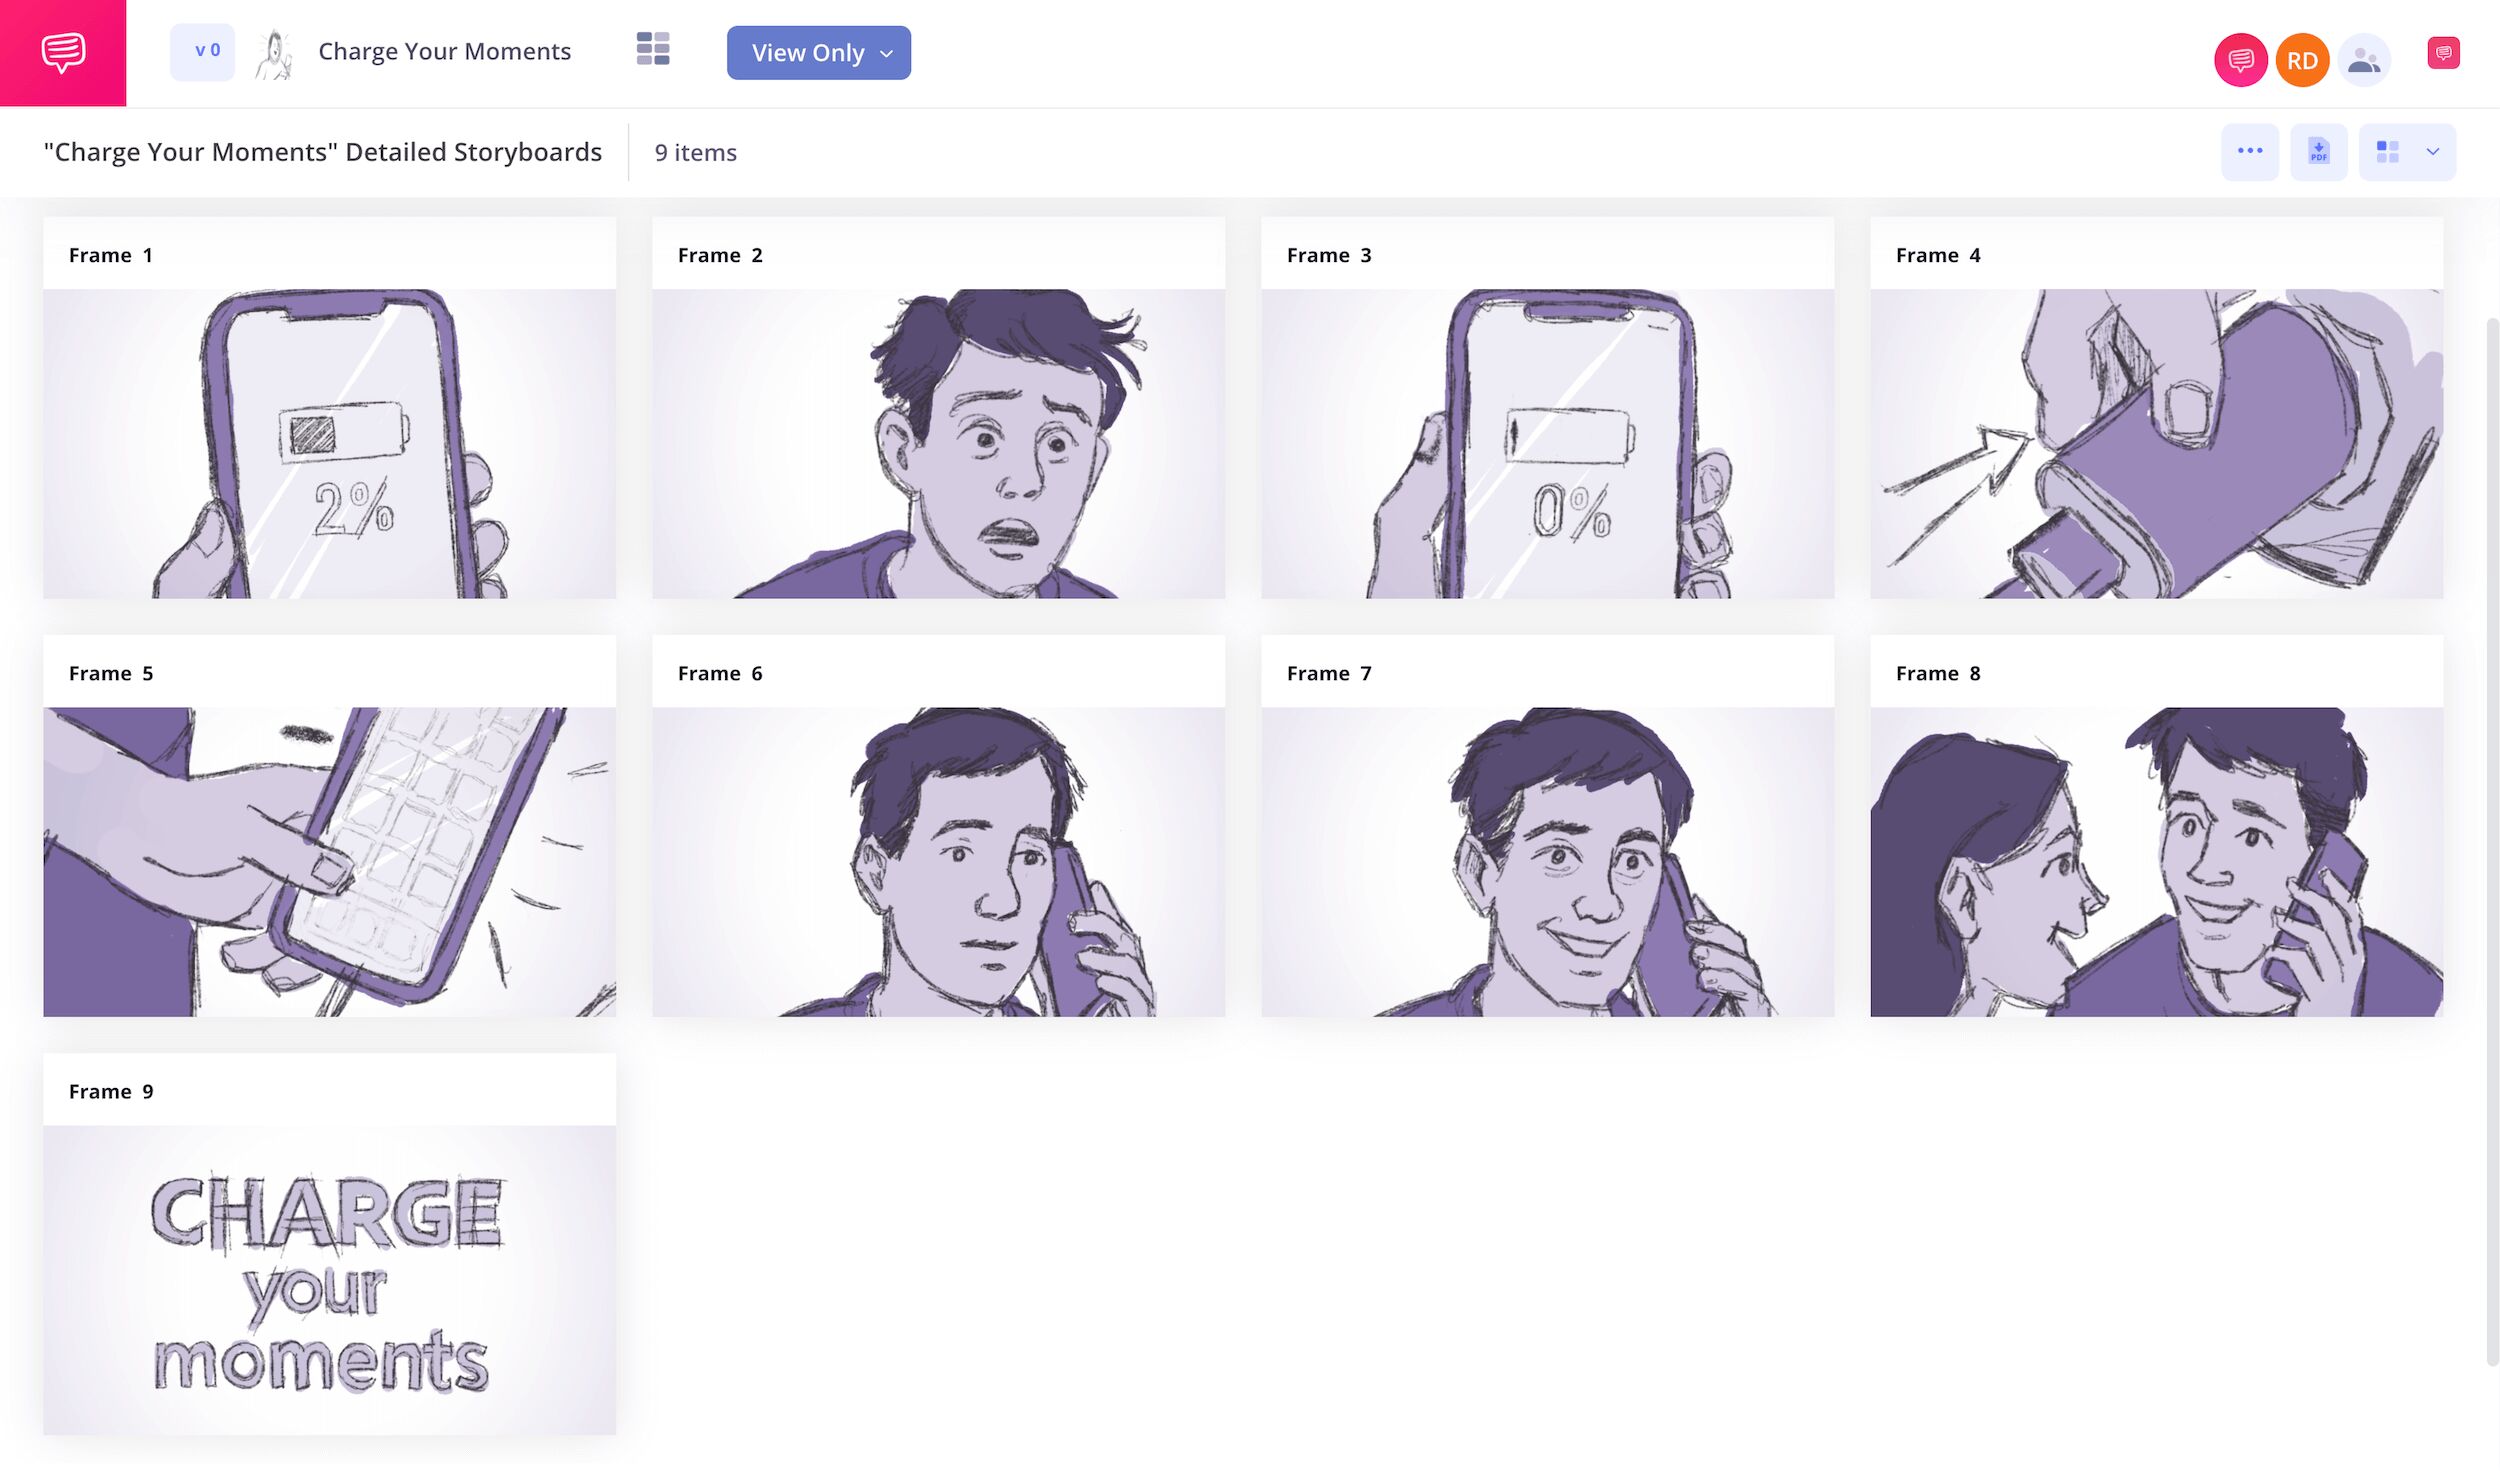Screen dimensions: 2500x1471
Task: Open the grid dashboard icon in header
Action: [x=653, y=49]
